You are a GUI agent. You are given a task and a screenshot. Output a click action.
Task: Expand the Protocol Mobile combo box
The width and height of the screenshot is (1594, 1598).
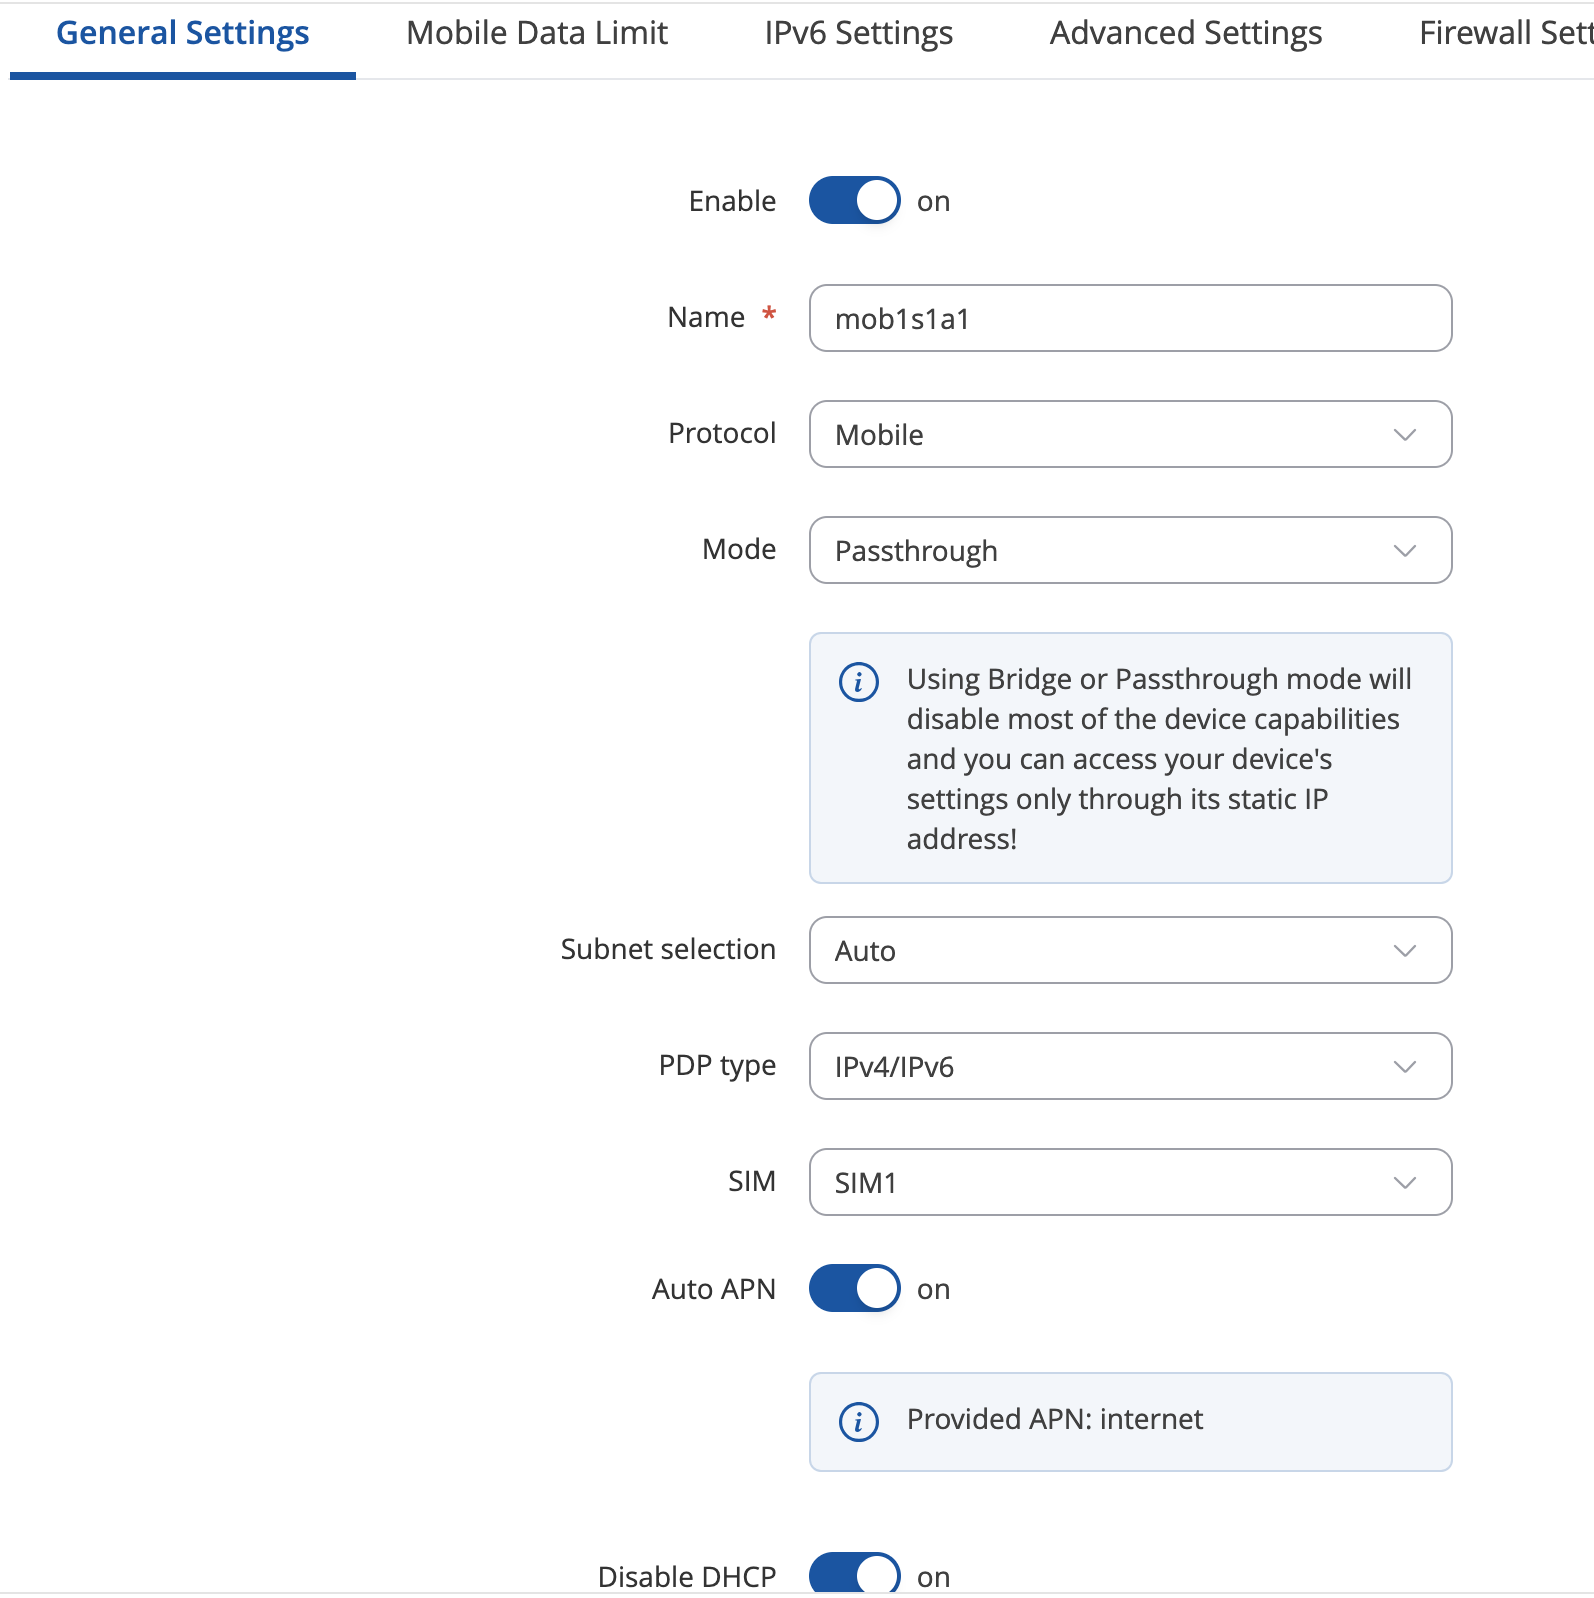[1130, 434]
